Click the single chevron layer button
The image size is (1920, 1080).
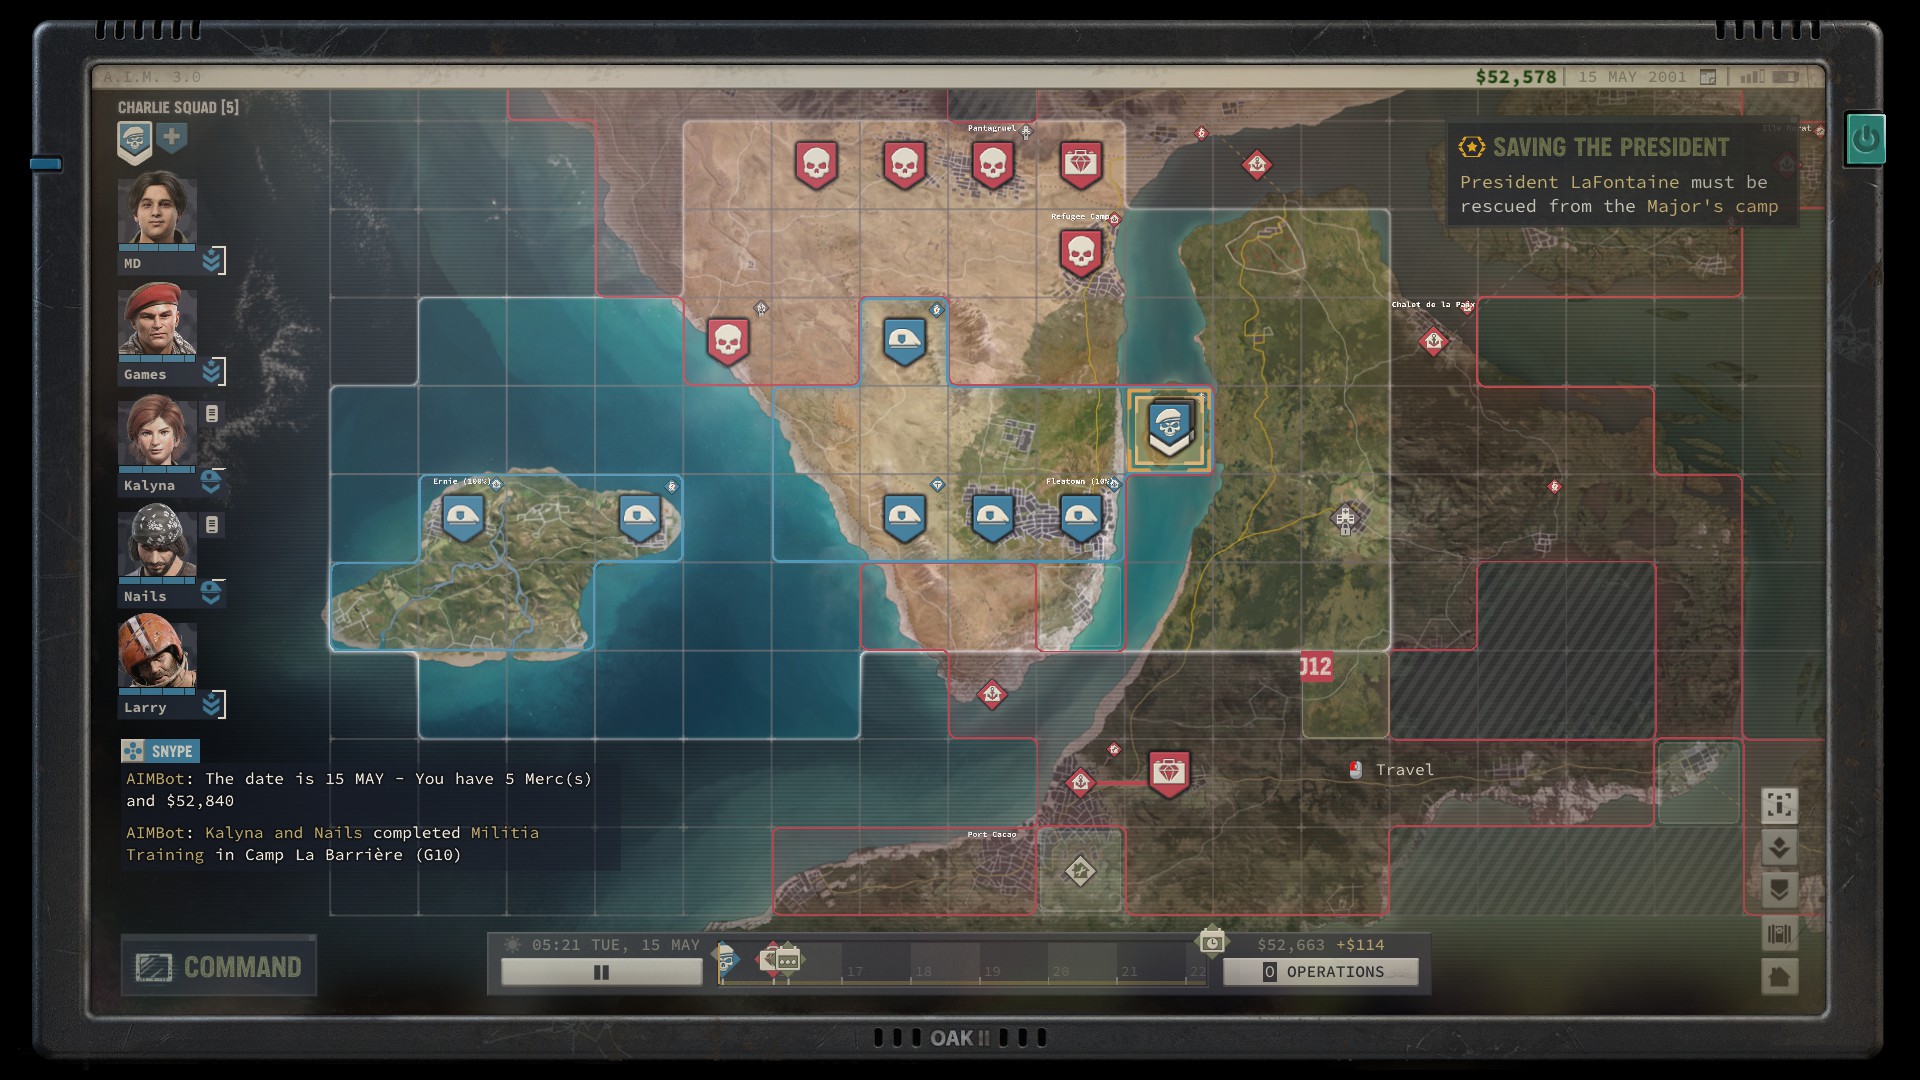click(x=1779, y=848)
